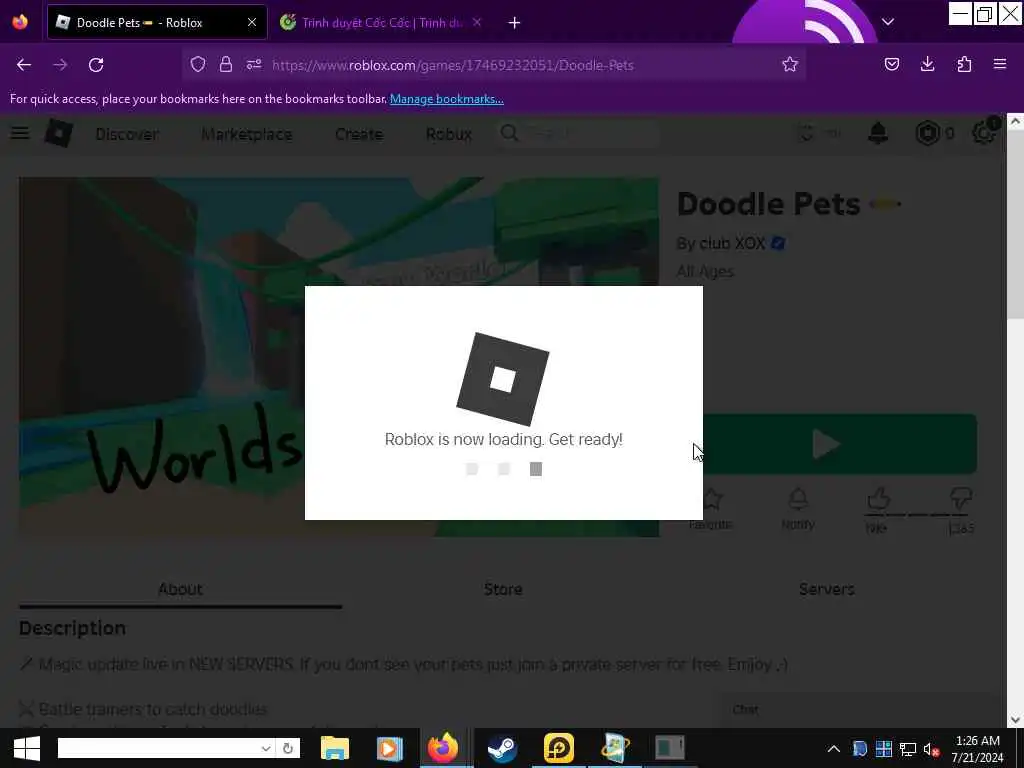Click the Roblox logo home icon
The image size is (1024, 768).
59,133
